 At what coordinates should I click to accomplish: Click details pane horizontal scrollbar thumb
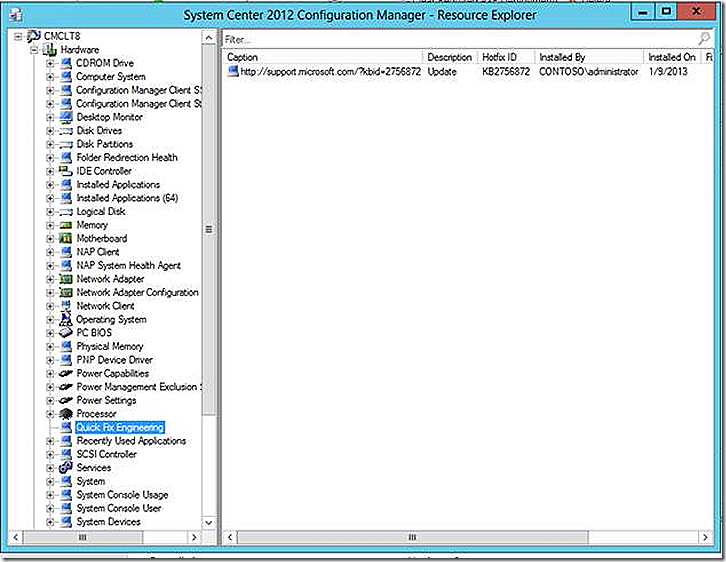(412, 537)
